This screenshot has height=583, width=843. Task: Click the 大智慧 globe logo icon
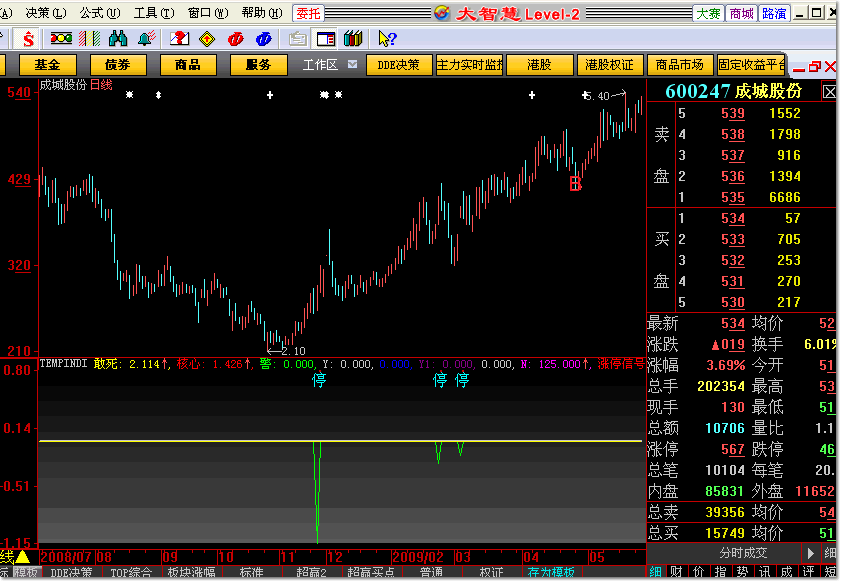pyautogui.click(x=442, y=13)
